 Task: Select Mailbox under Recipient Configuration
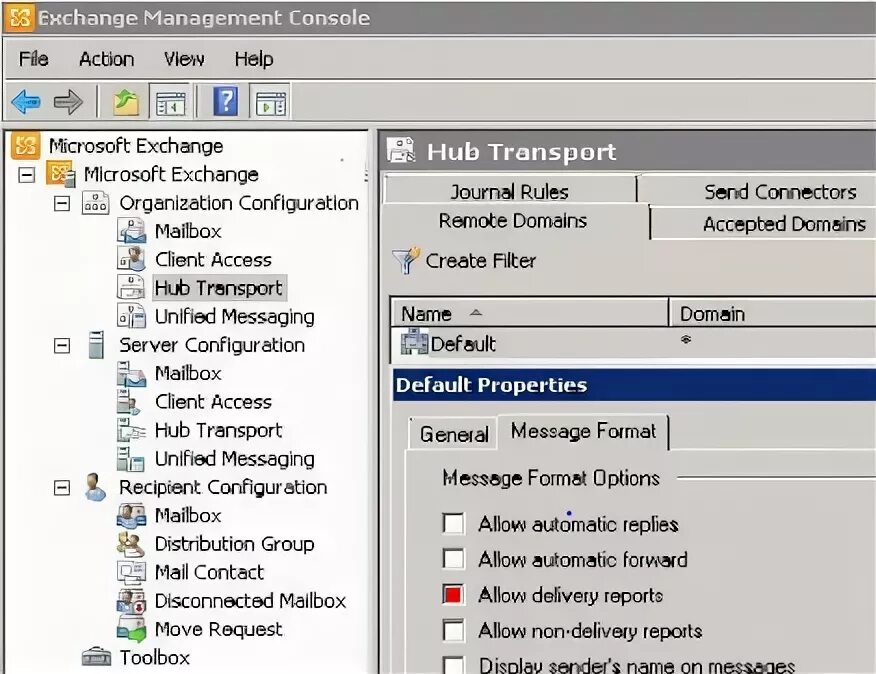click(188, 515)
